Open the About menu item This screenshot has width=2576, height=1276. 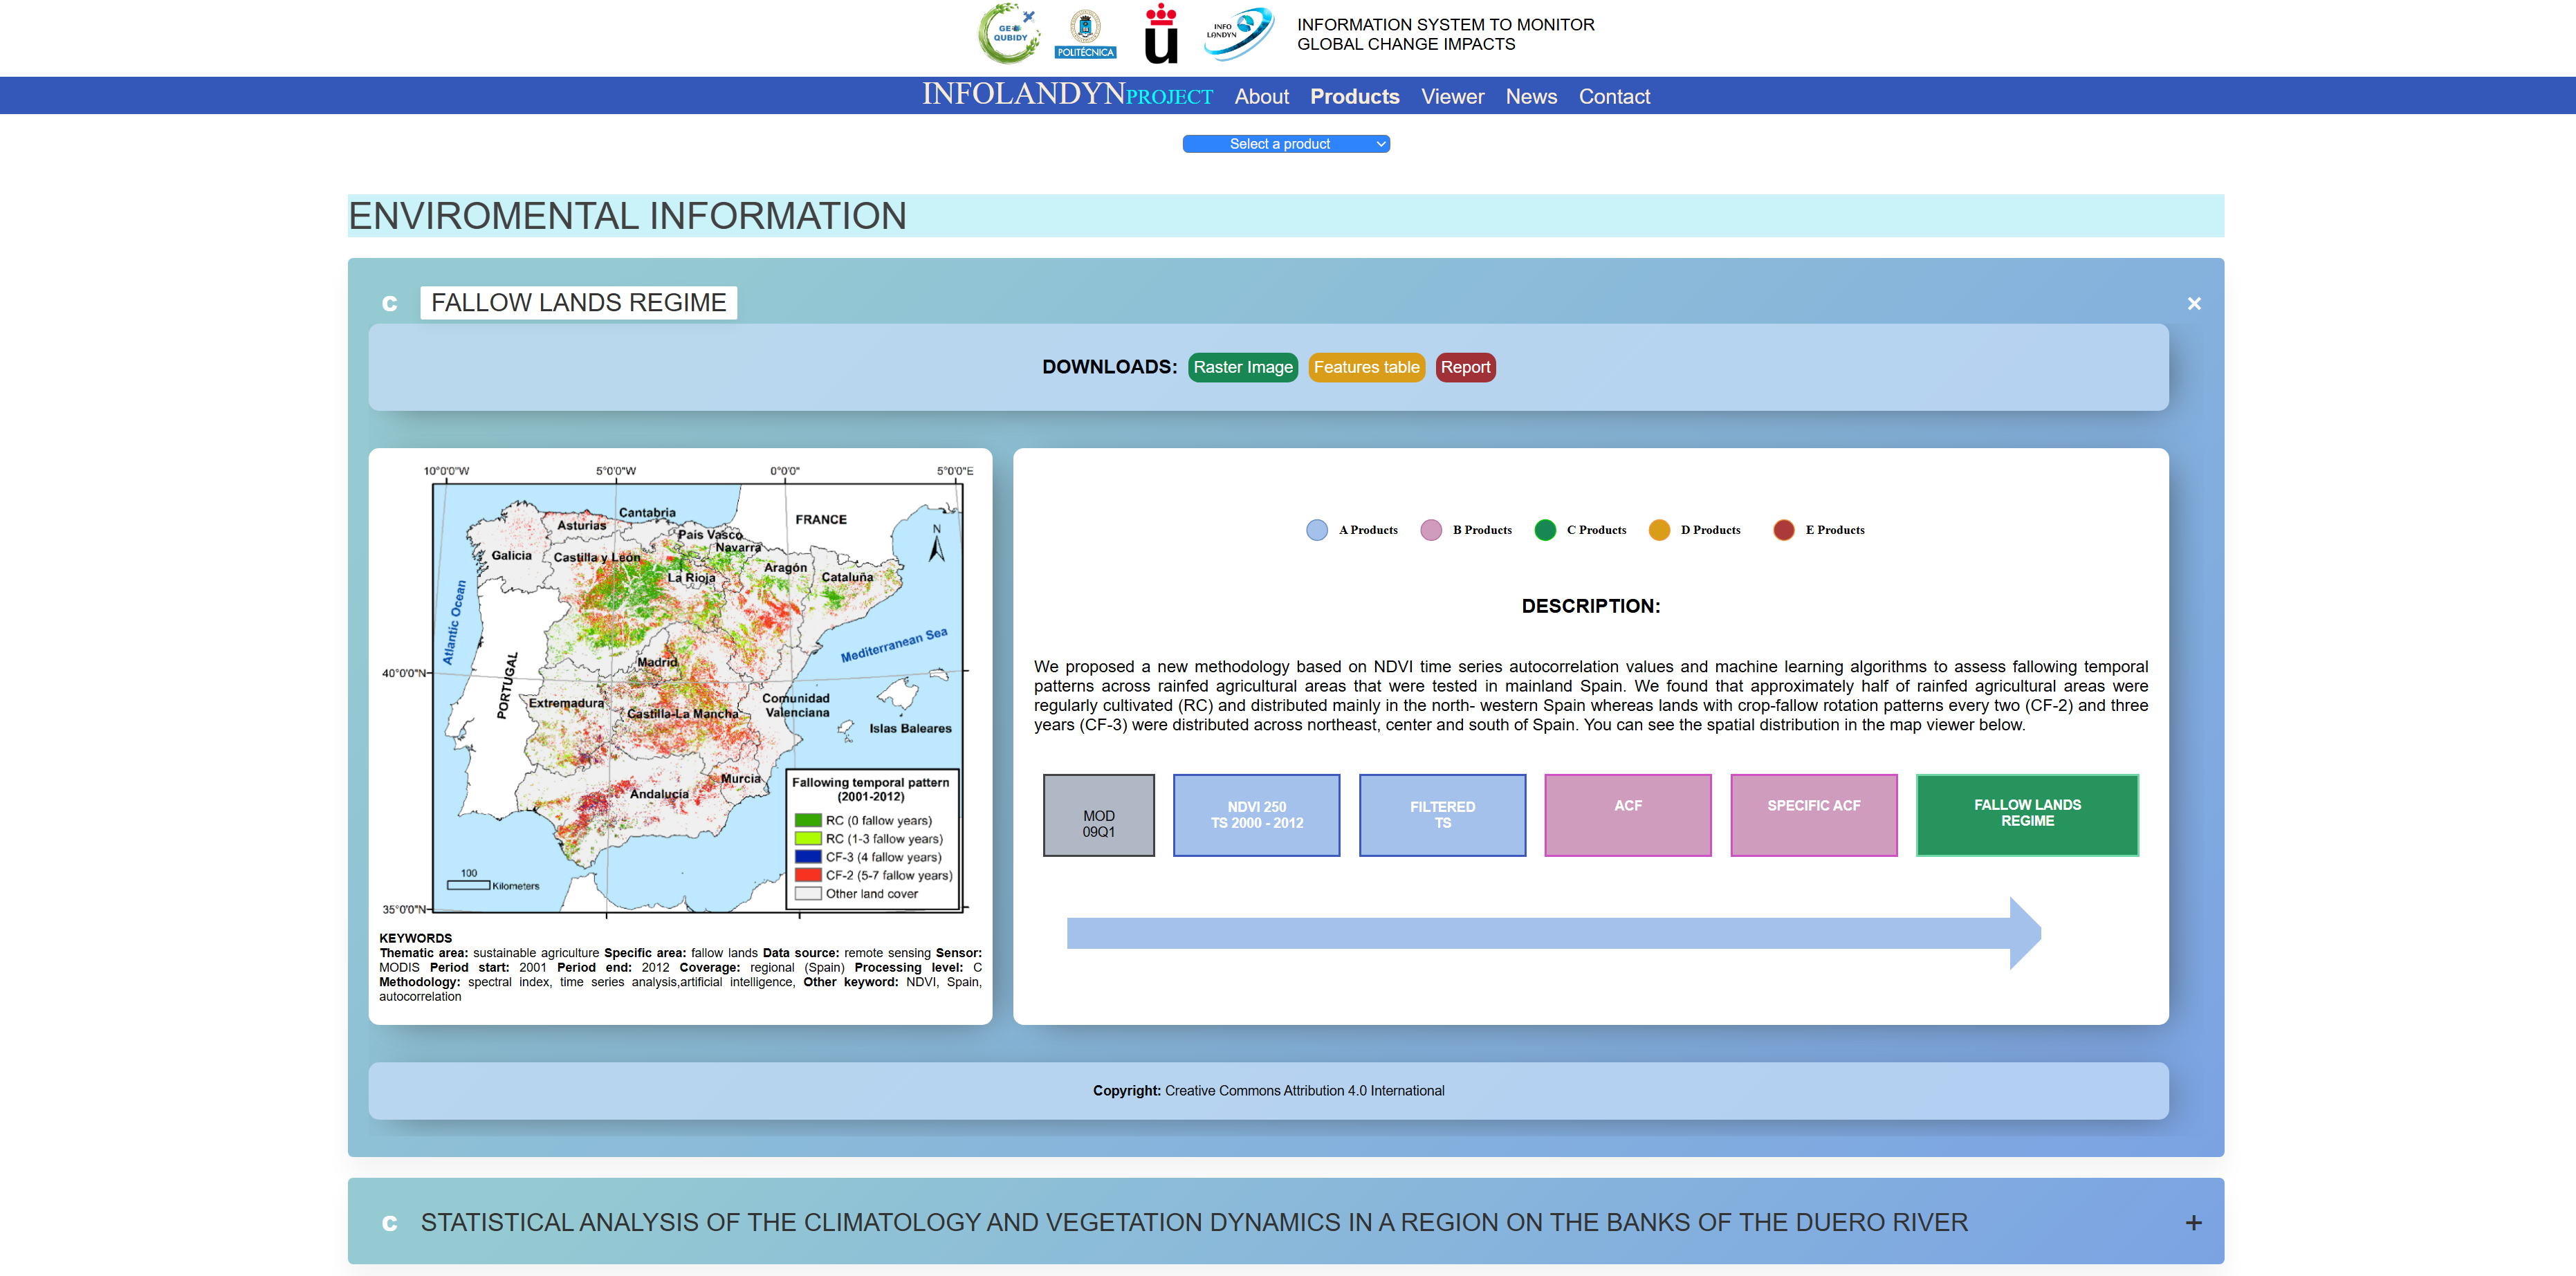(1261, 97)
